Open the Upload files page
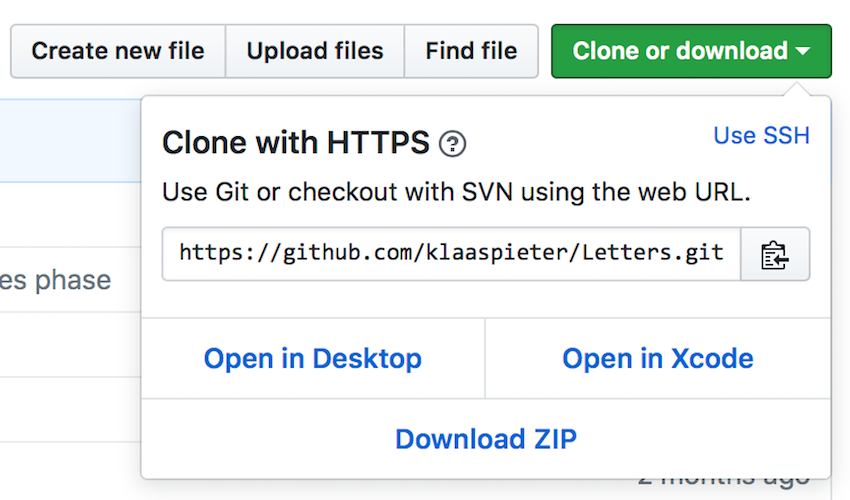The width and height of the screenshot is (850, 500). point(315,51)
